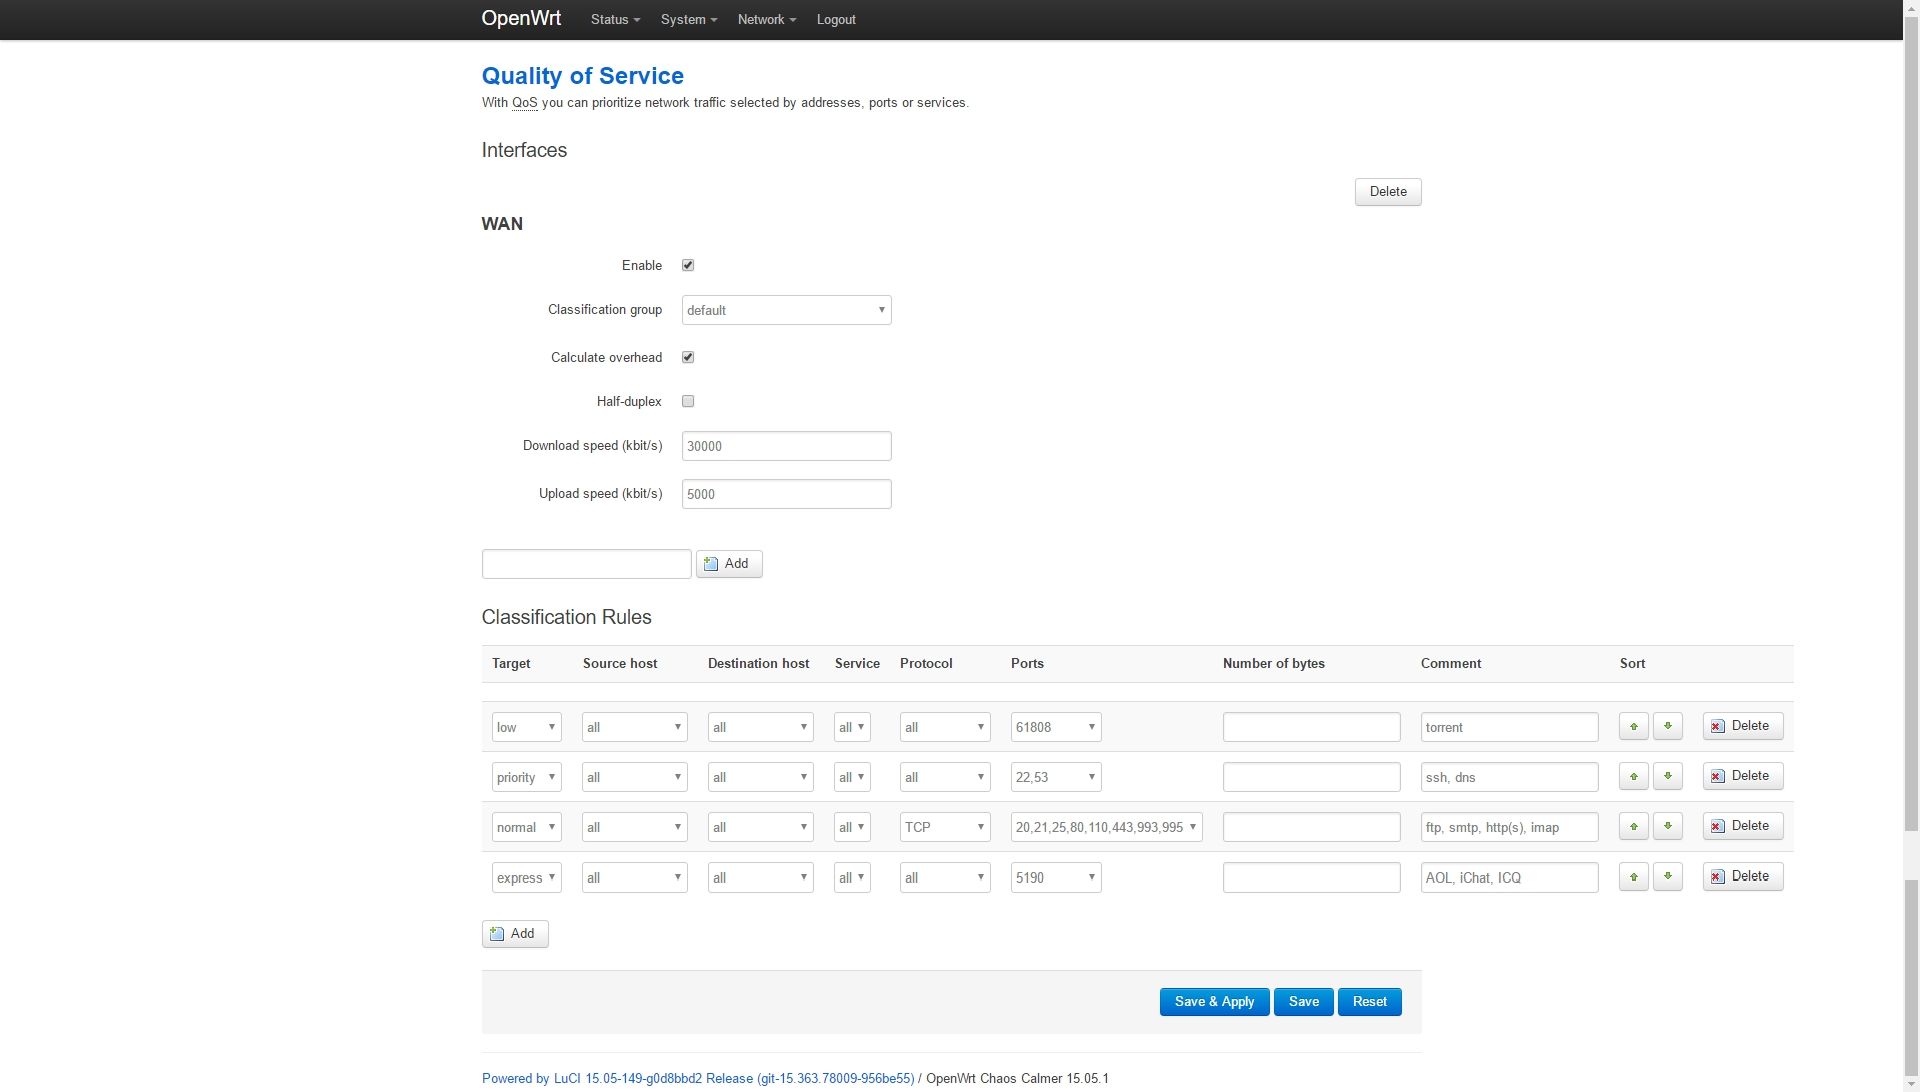Viewport: 1920px width, 1092px height.
Task: Open the ports dropdown showing 22,53
Action: point(1056,777)
